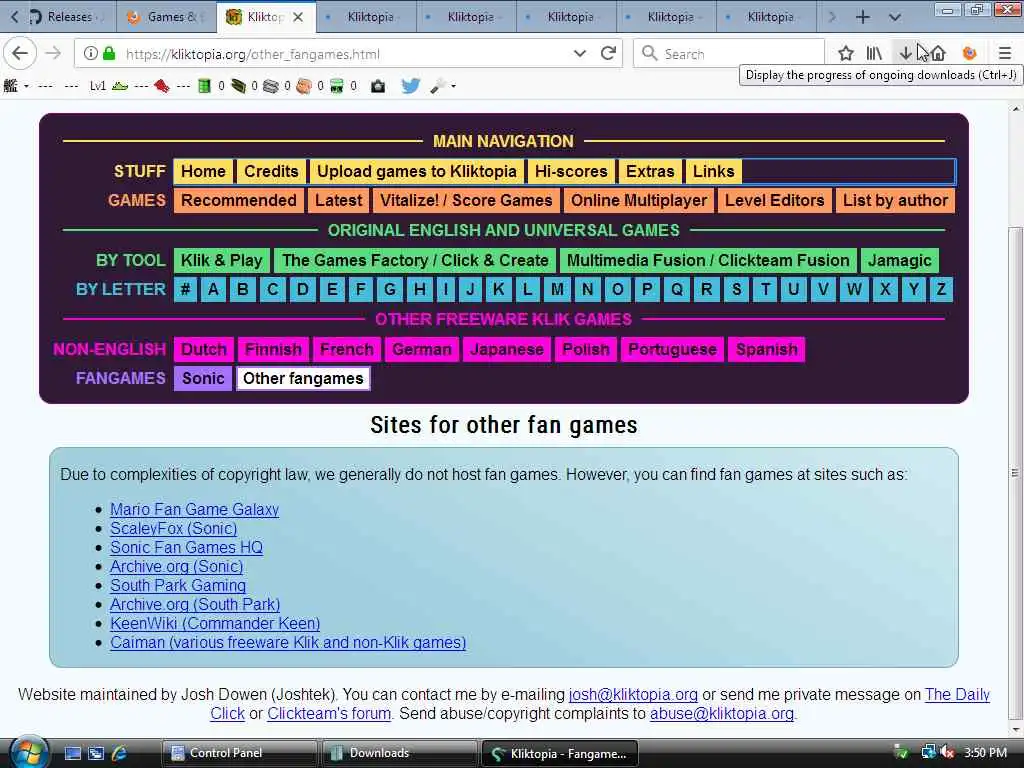This screenshot has height=768, width=1024.
Task: Show download progress with the down-arrow icon
Action: coord(906,54)
